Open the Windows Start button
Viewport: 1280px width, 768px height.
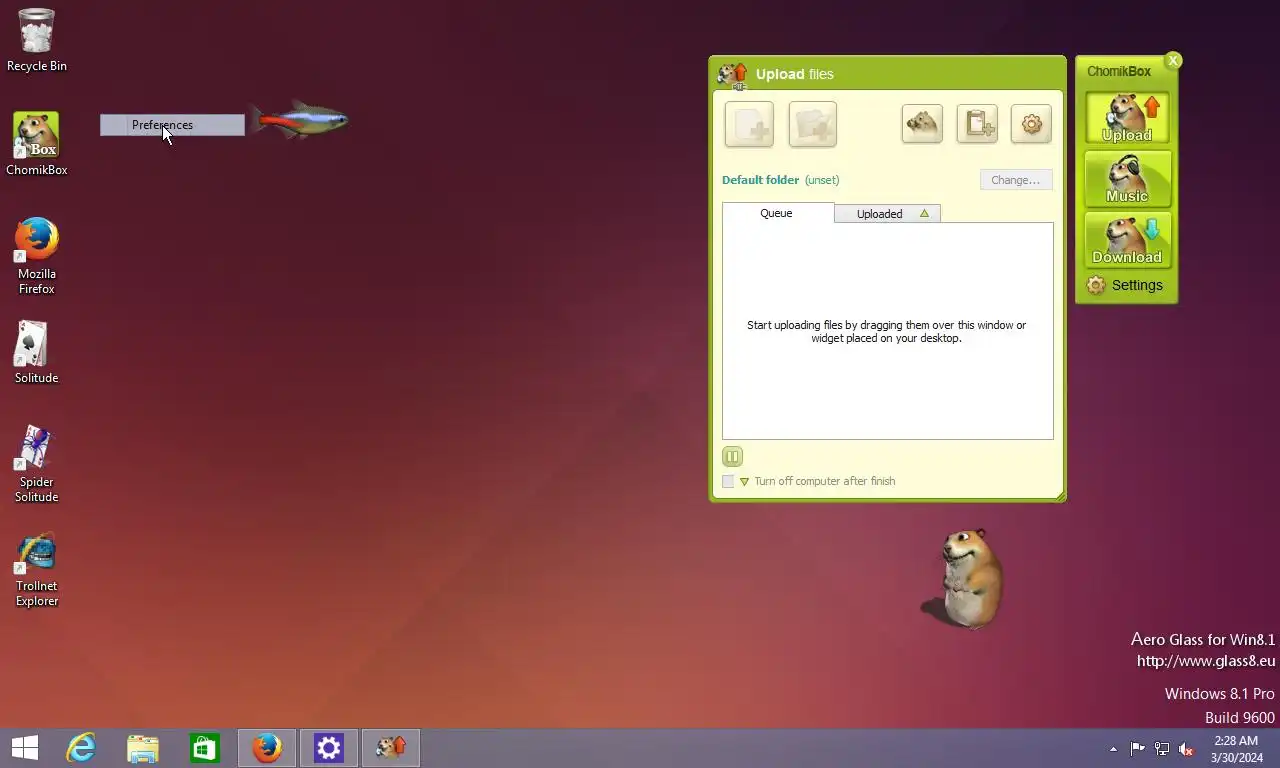pyautogui.click(x=25, y=748)
